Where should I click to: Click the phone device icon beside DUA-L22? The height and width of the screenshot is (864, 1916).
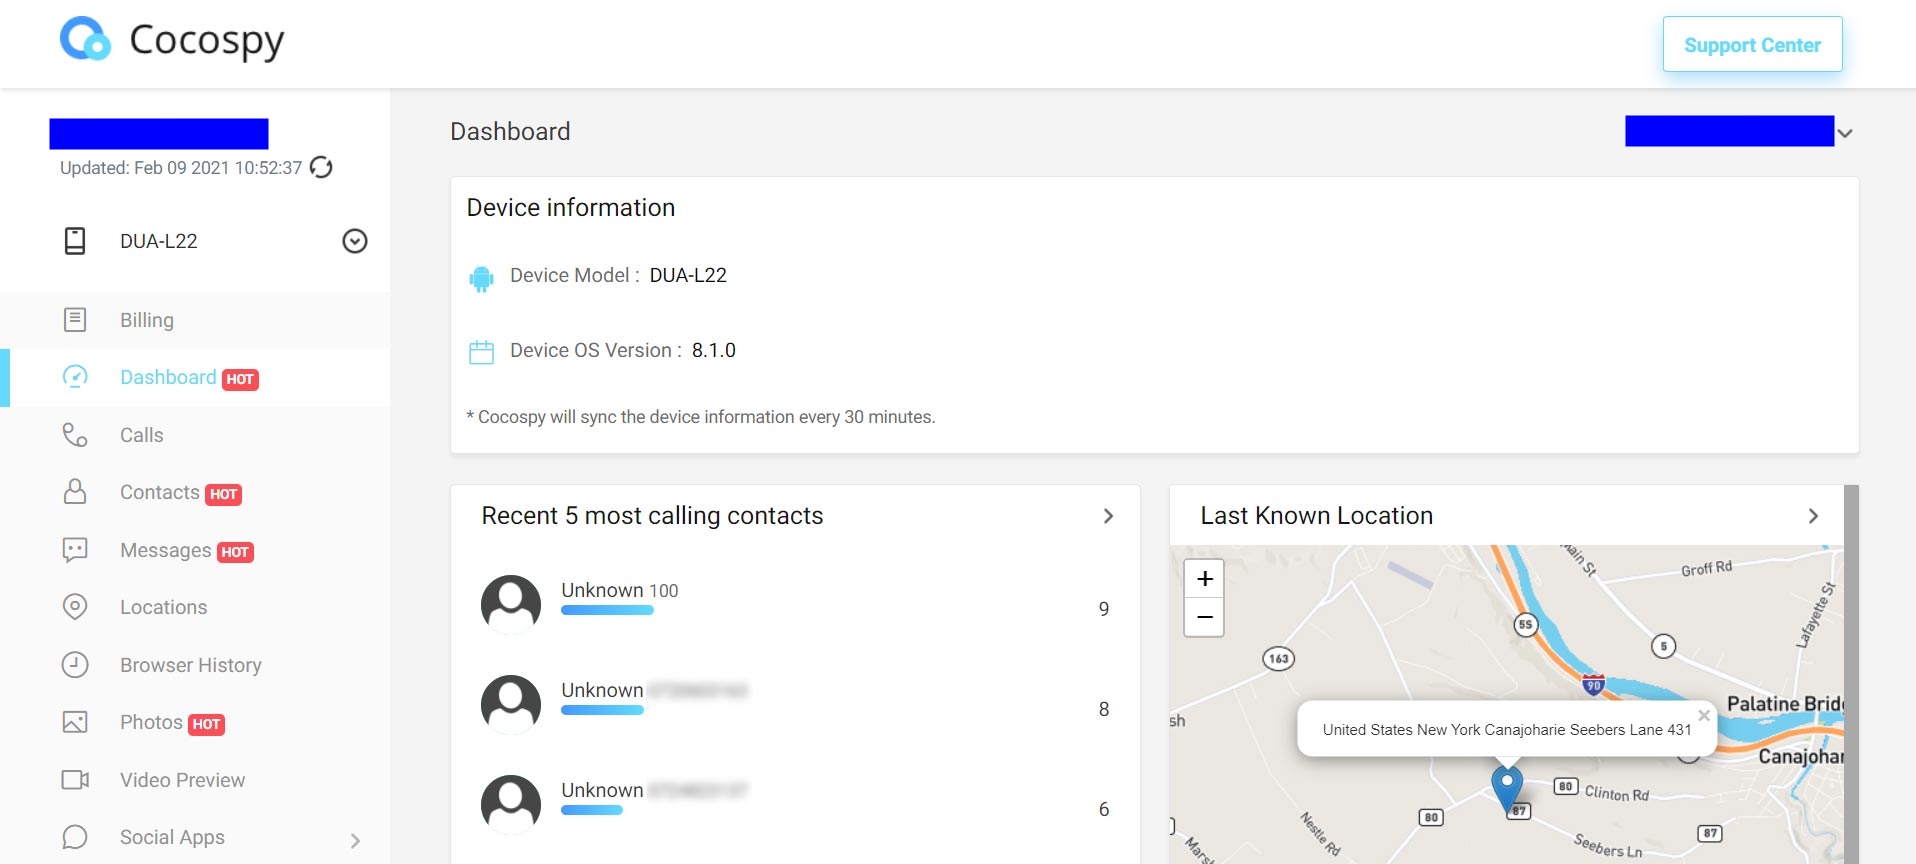[x=75, y=241]
